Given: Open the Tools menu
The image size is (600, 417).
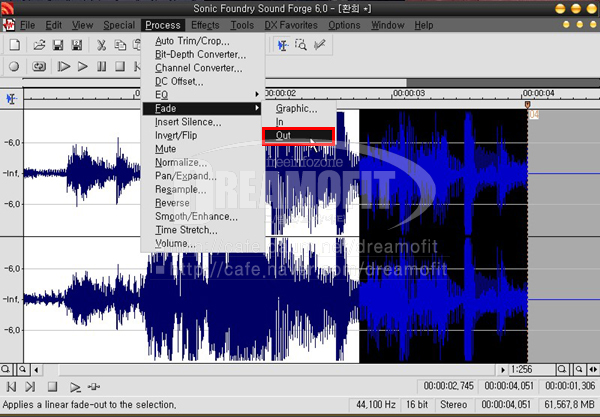Looking at the screenshot, I should pyautogui.click(x=242, y=25).
